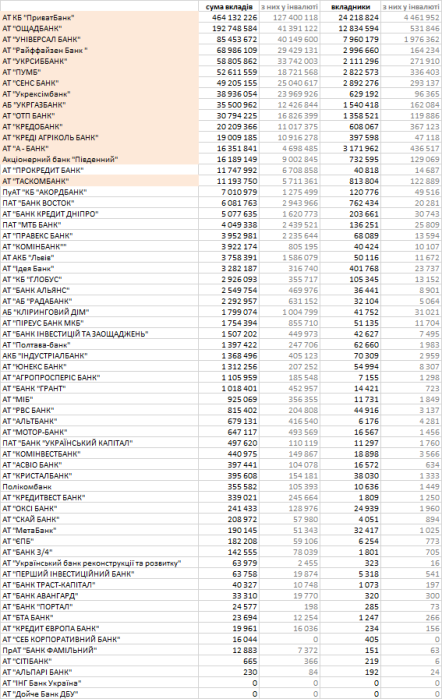The image size is (442, 699).
Task: Select the 'сума вкладів' column header
Action: click(x=229, y=7)
